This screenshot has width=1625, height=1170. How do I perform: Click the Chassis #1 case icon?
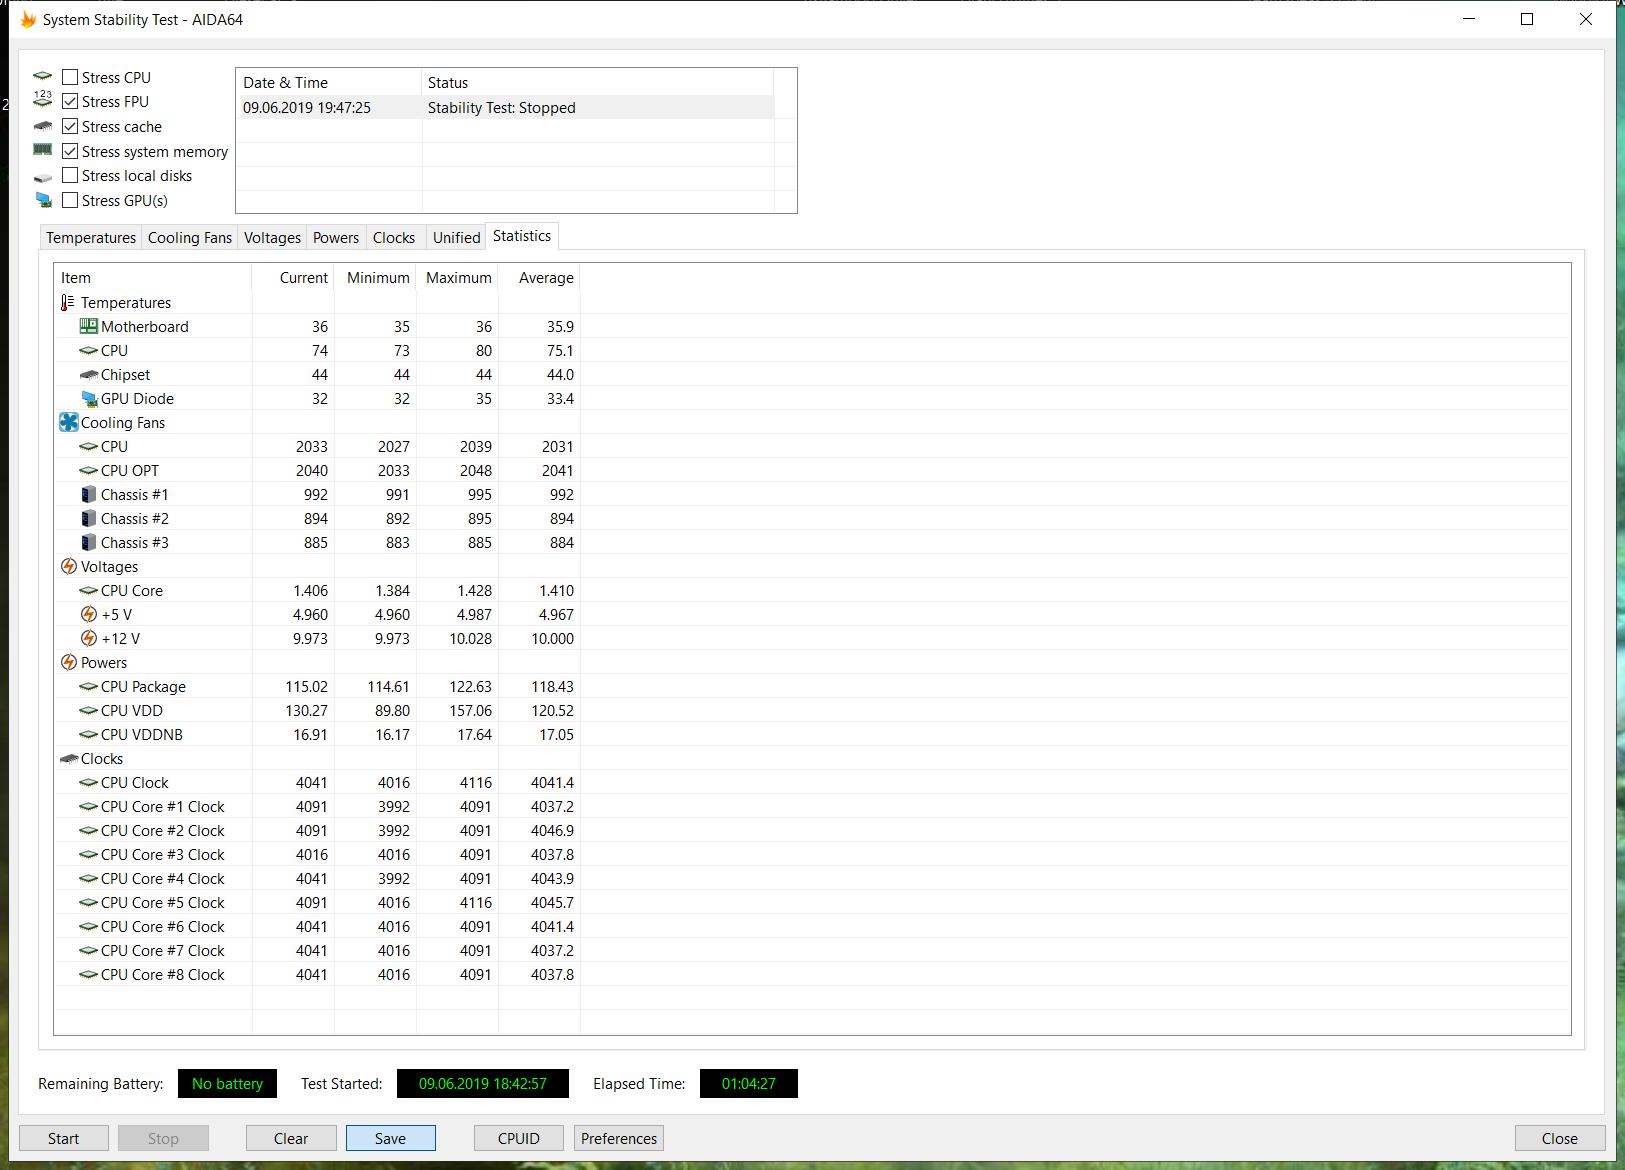[x=89, y=494]
